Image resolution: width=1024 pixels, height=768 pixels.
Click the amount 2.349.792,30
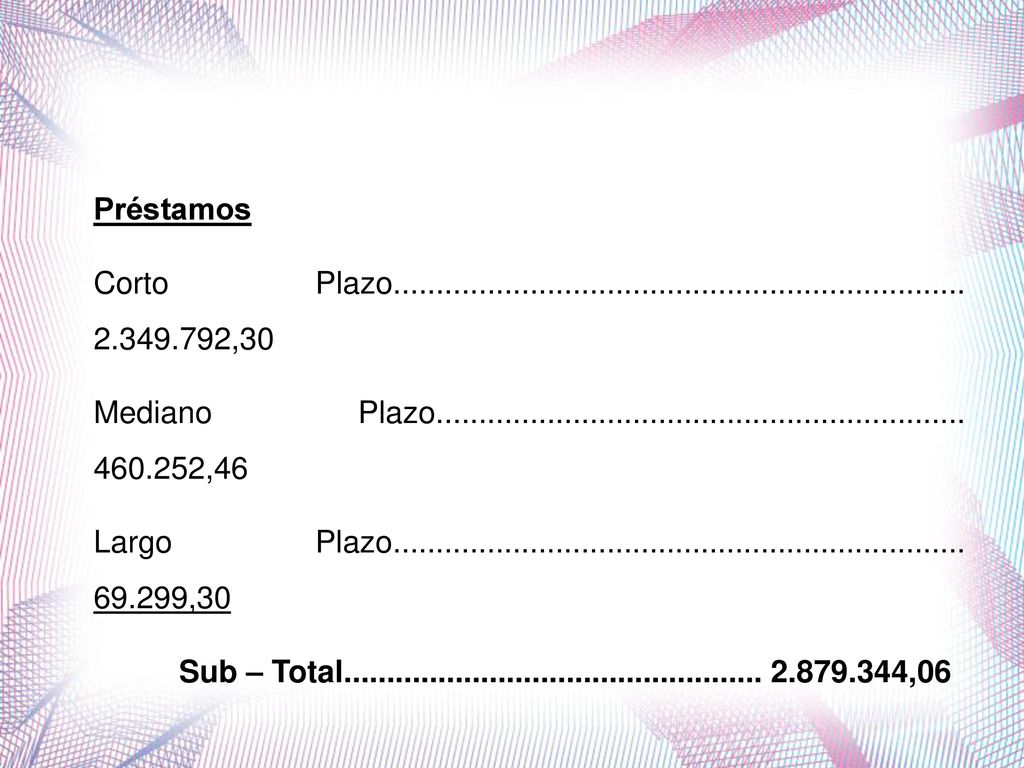click(184, 340)
